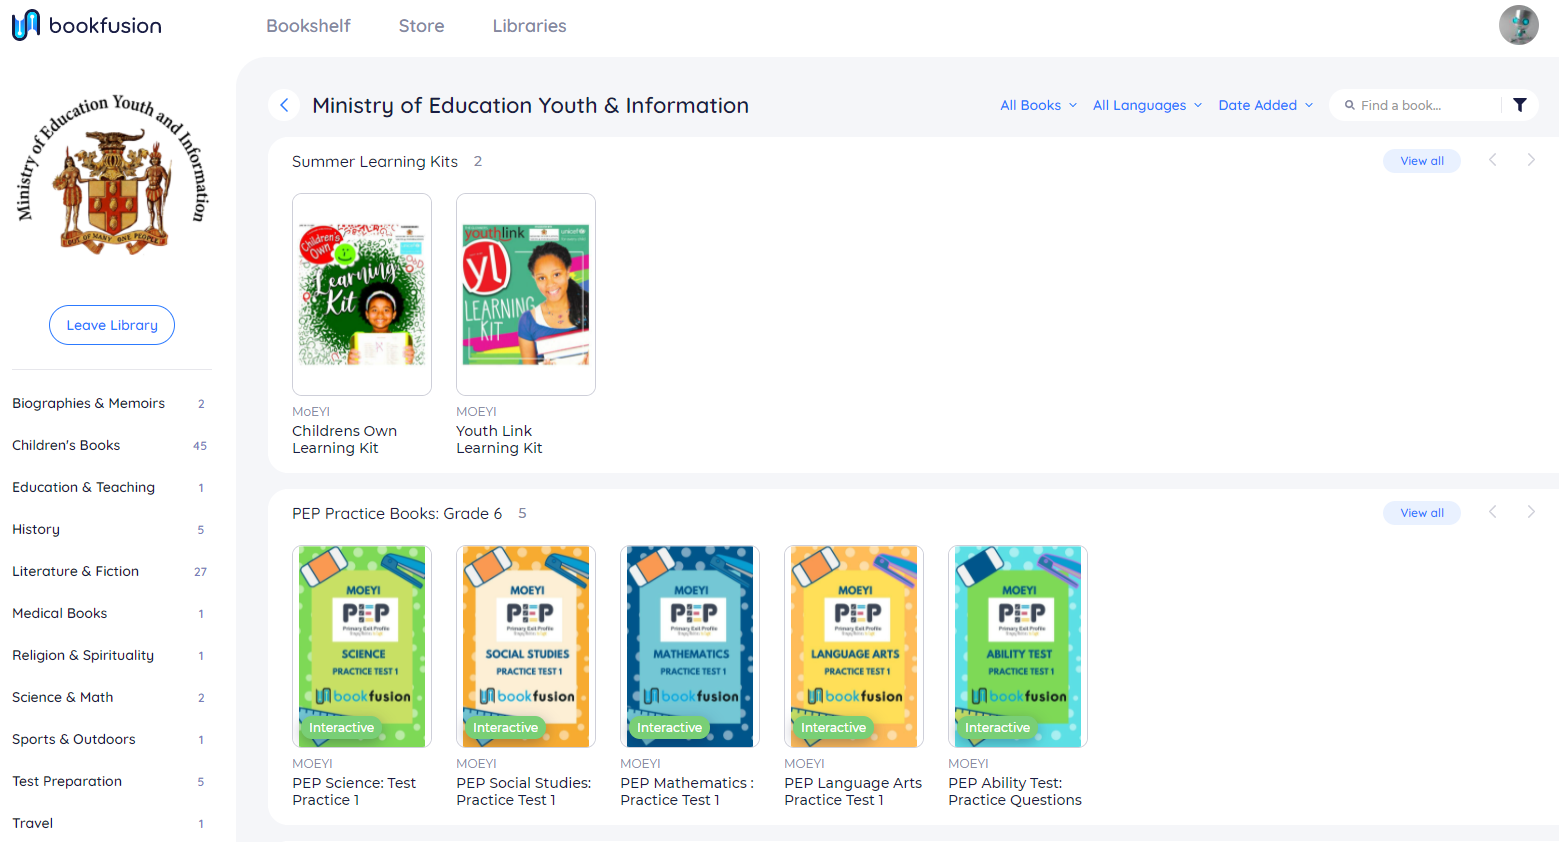Go back with the left chevron button

(x=284, y=105)
